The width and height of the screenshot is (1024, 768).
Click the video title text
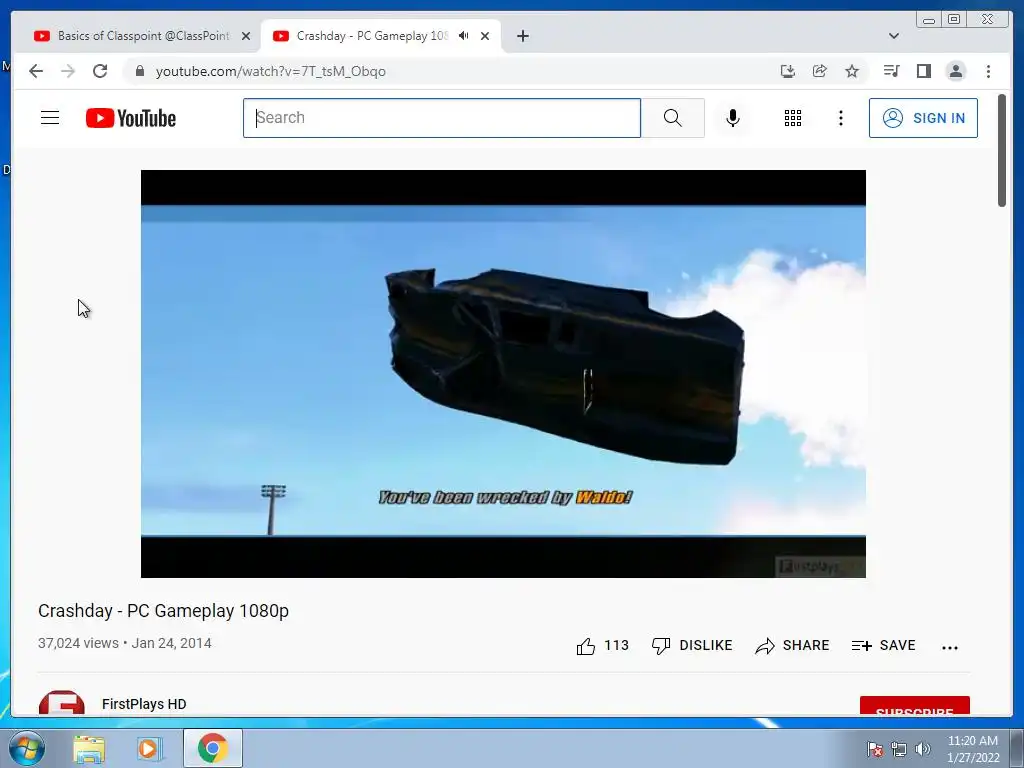pyautogui.click(x=163, y=611)
